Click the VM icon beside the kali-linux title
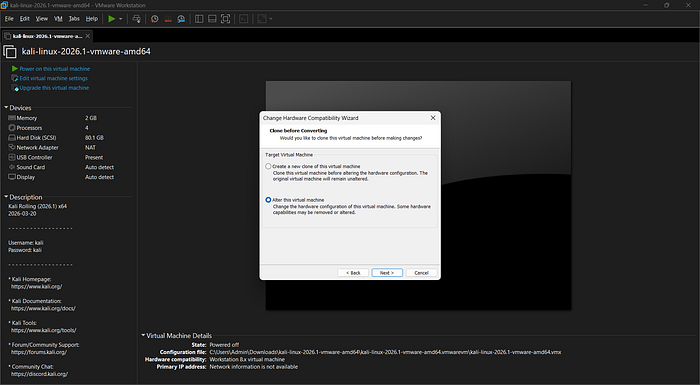This screenshot has height=385, width=700. pyautogui.click(x=10, y=52)
